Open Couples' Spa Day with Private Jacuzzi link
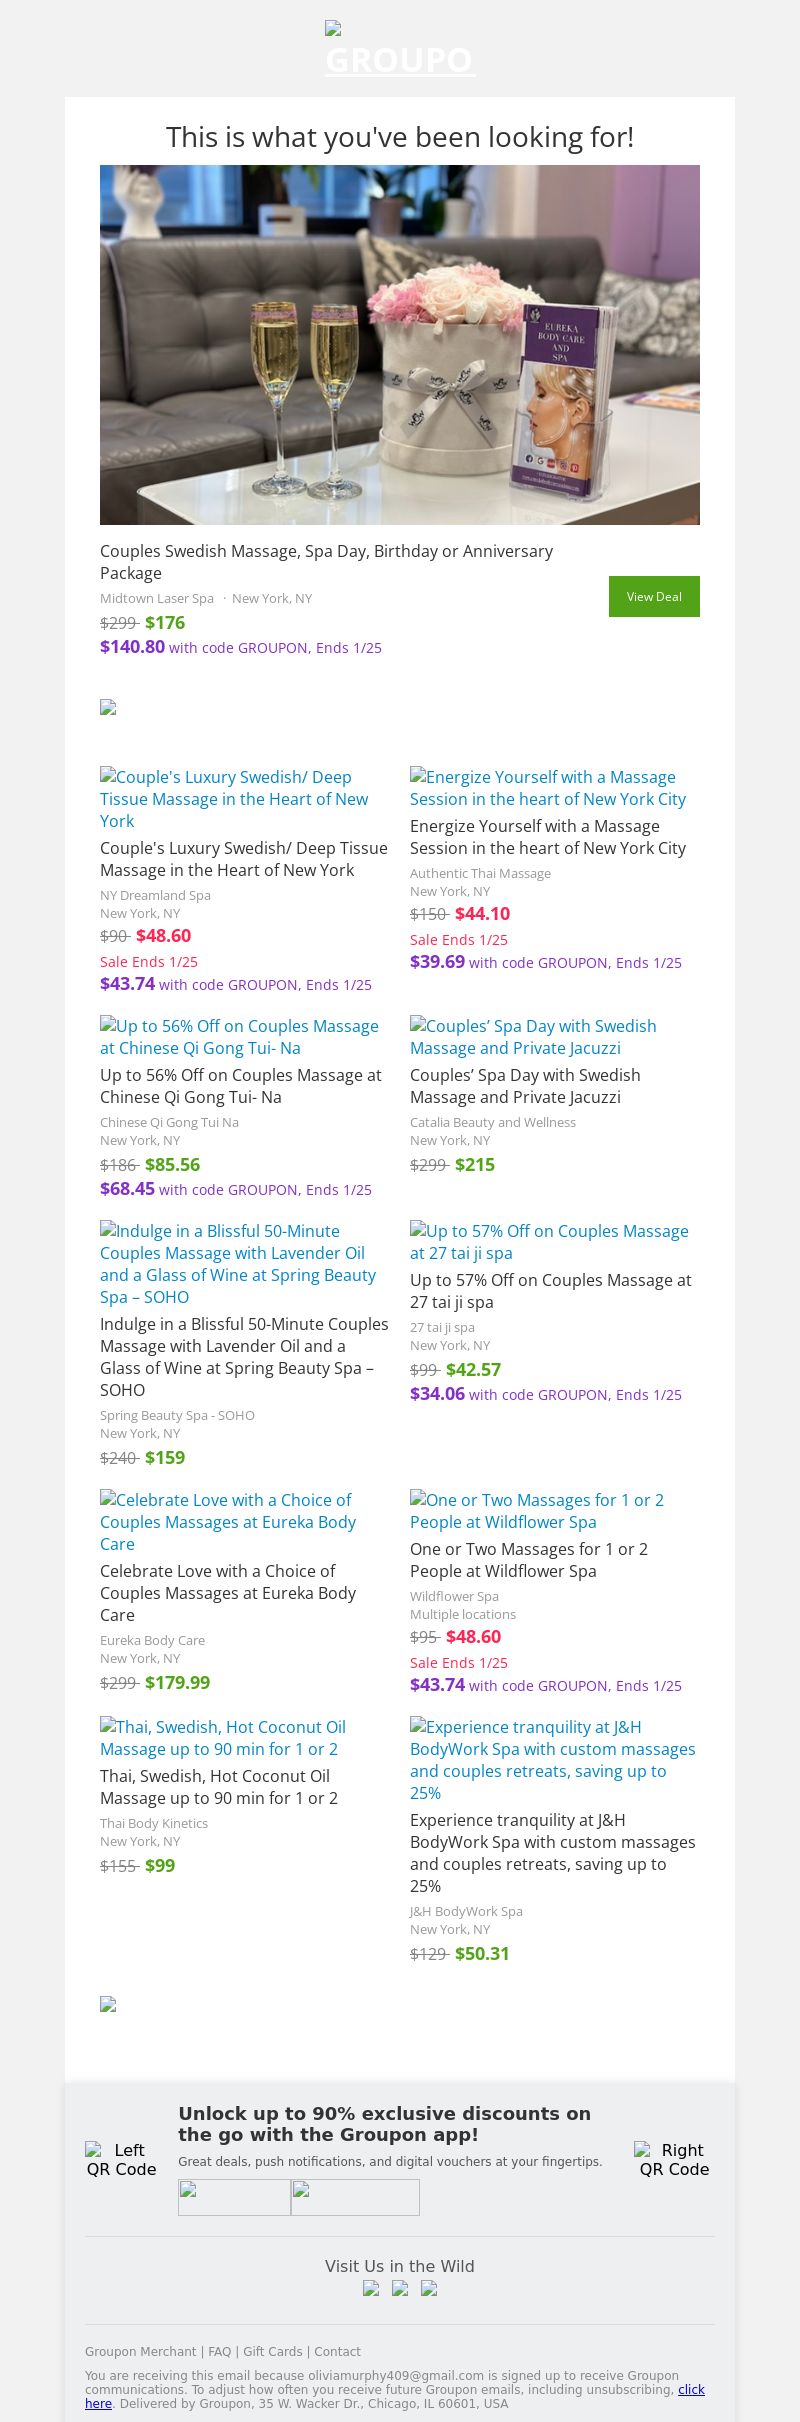Viewport: 800px width, 2422px height. tap(533, 1037)
